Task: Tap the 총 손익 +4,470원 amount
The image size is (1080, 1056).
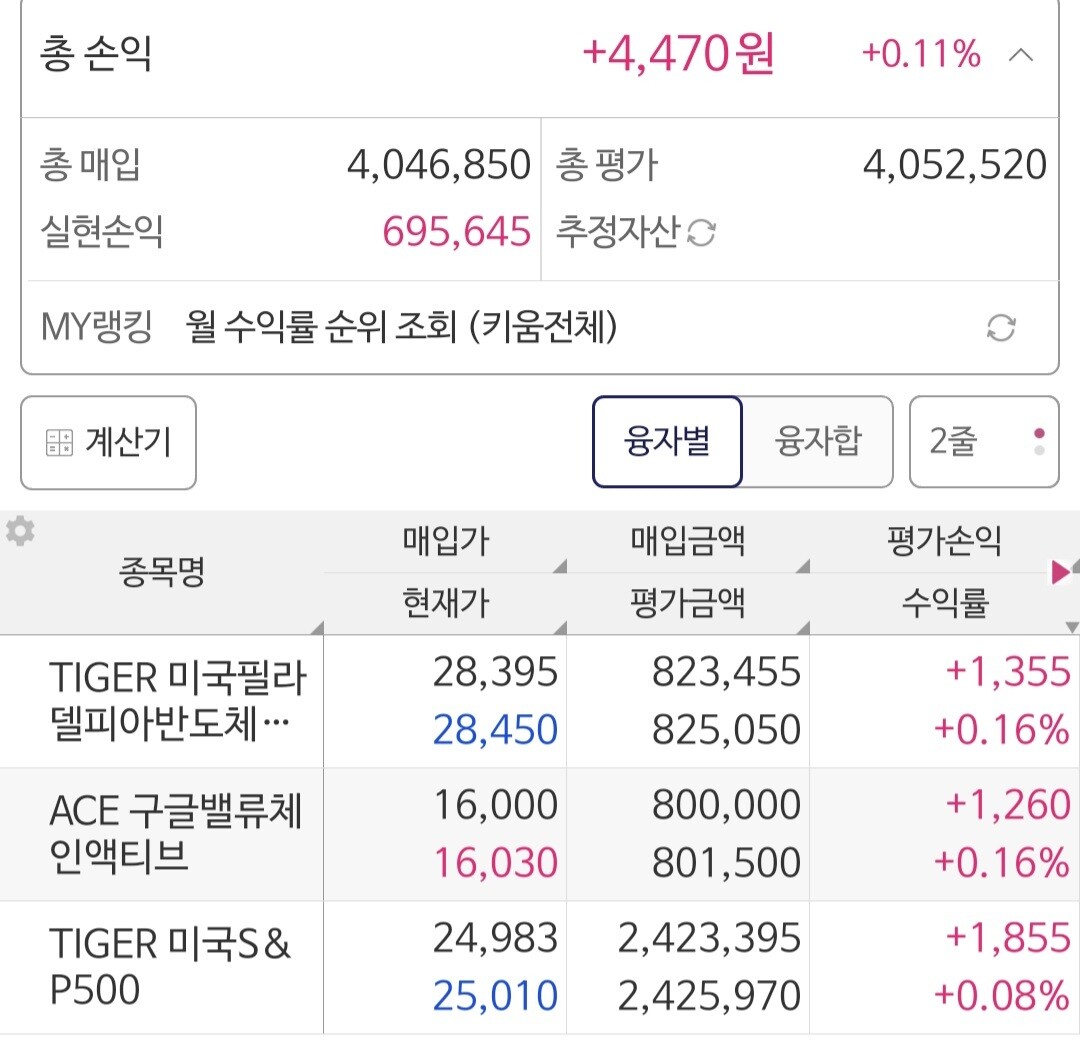Action: tap(678, 55)
